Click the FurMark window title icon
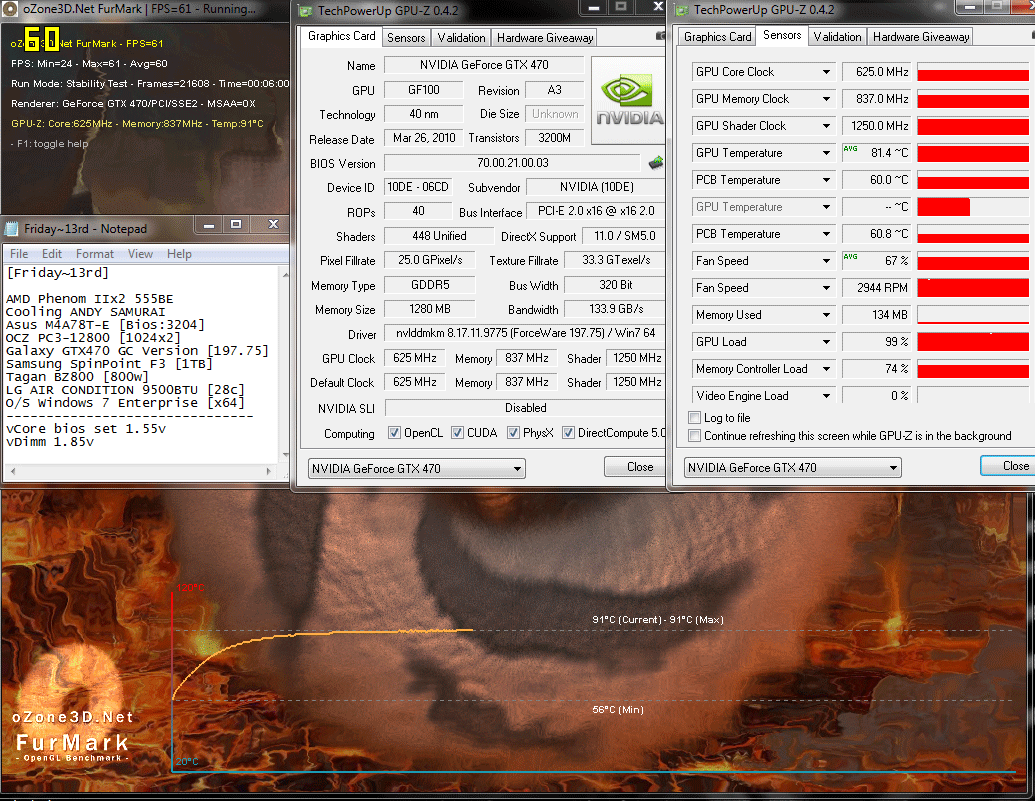 coord(9,9)
